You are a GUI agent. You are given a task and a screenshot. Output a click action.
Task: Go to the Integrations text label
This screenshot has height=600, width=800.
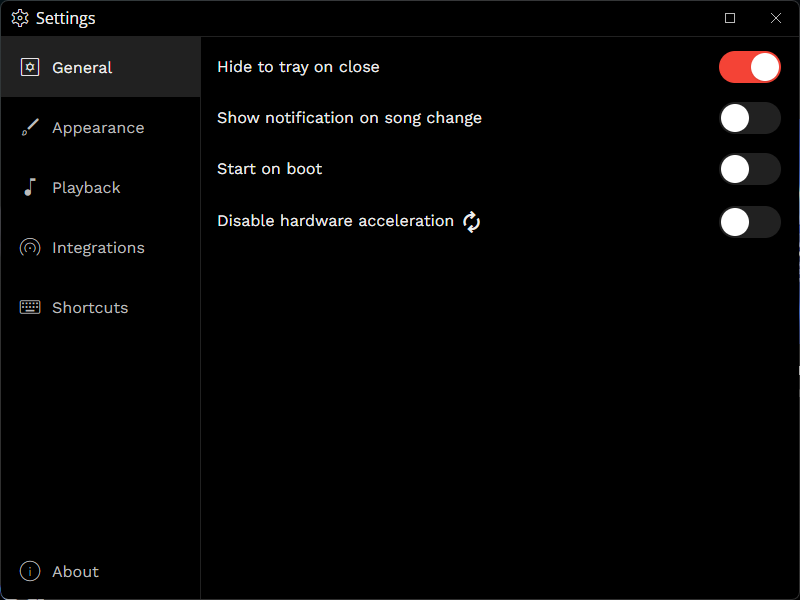point(98,248)
